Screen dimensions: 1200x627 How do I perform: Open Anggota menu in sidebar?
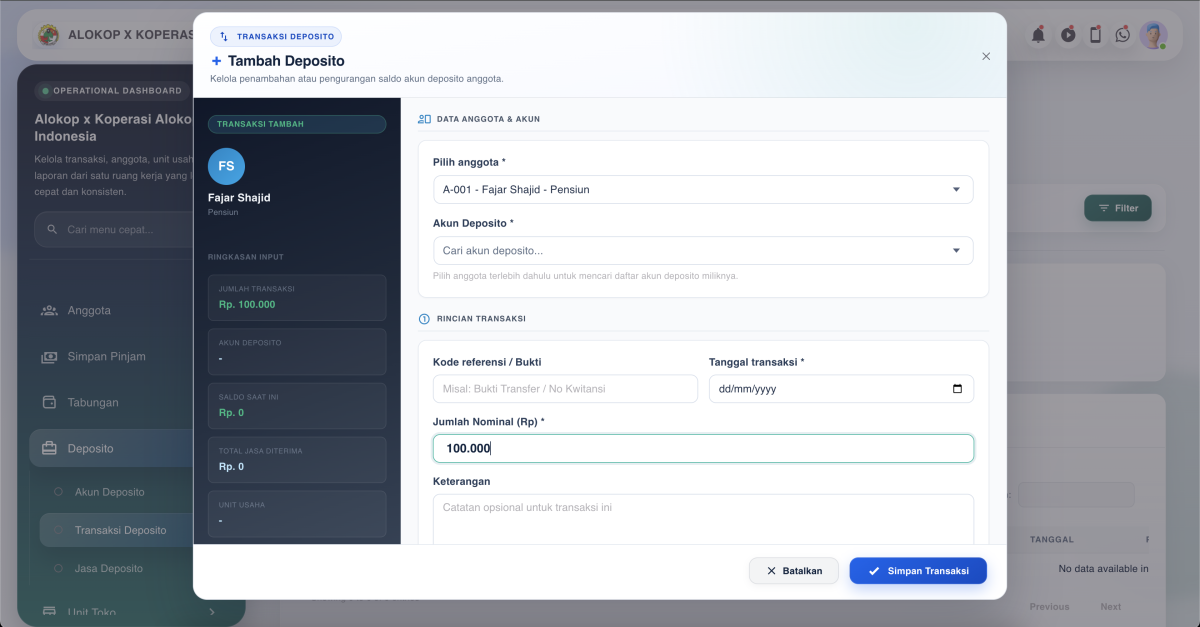point(89,310)
